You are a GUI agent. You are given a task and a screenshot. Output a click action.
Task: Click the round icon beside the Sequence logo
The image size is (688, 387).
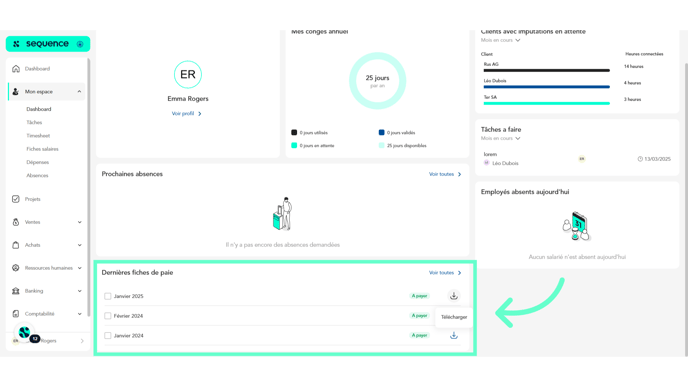(x=80, y=44)
